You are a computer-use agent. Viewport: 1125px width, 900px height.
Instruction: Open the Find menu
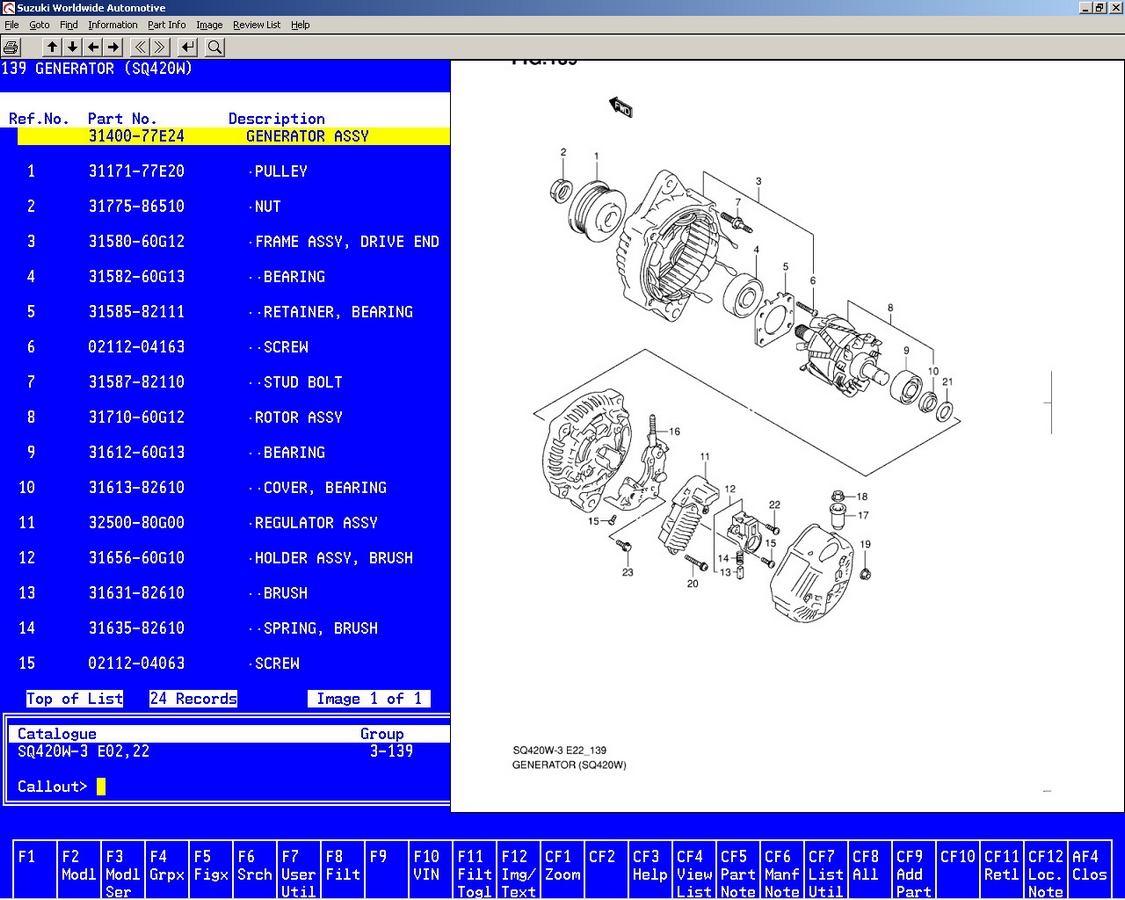(69, 24)
